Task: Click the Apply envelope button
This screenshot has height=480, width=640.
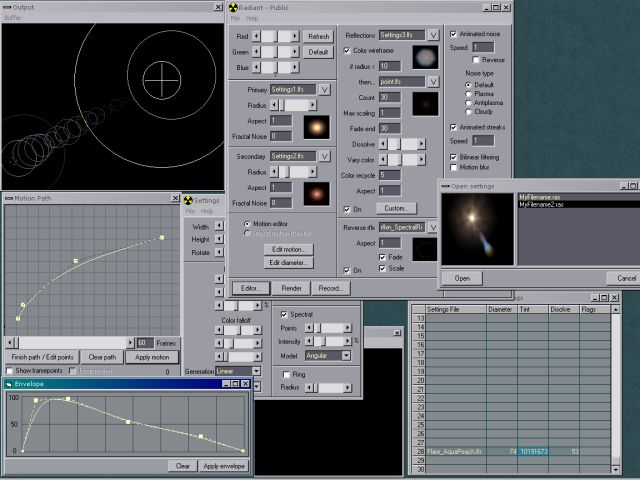Action: click(x=224, y=466)
